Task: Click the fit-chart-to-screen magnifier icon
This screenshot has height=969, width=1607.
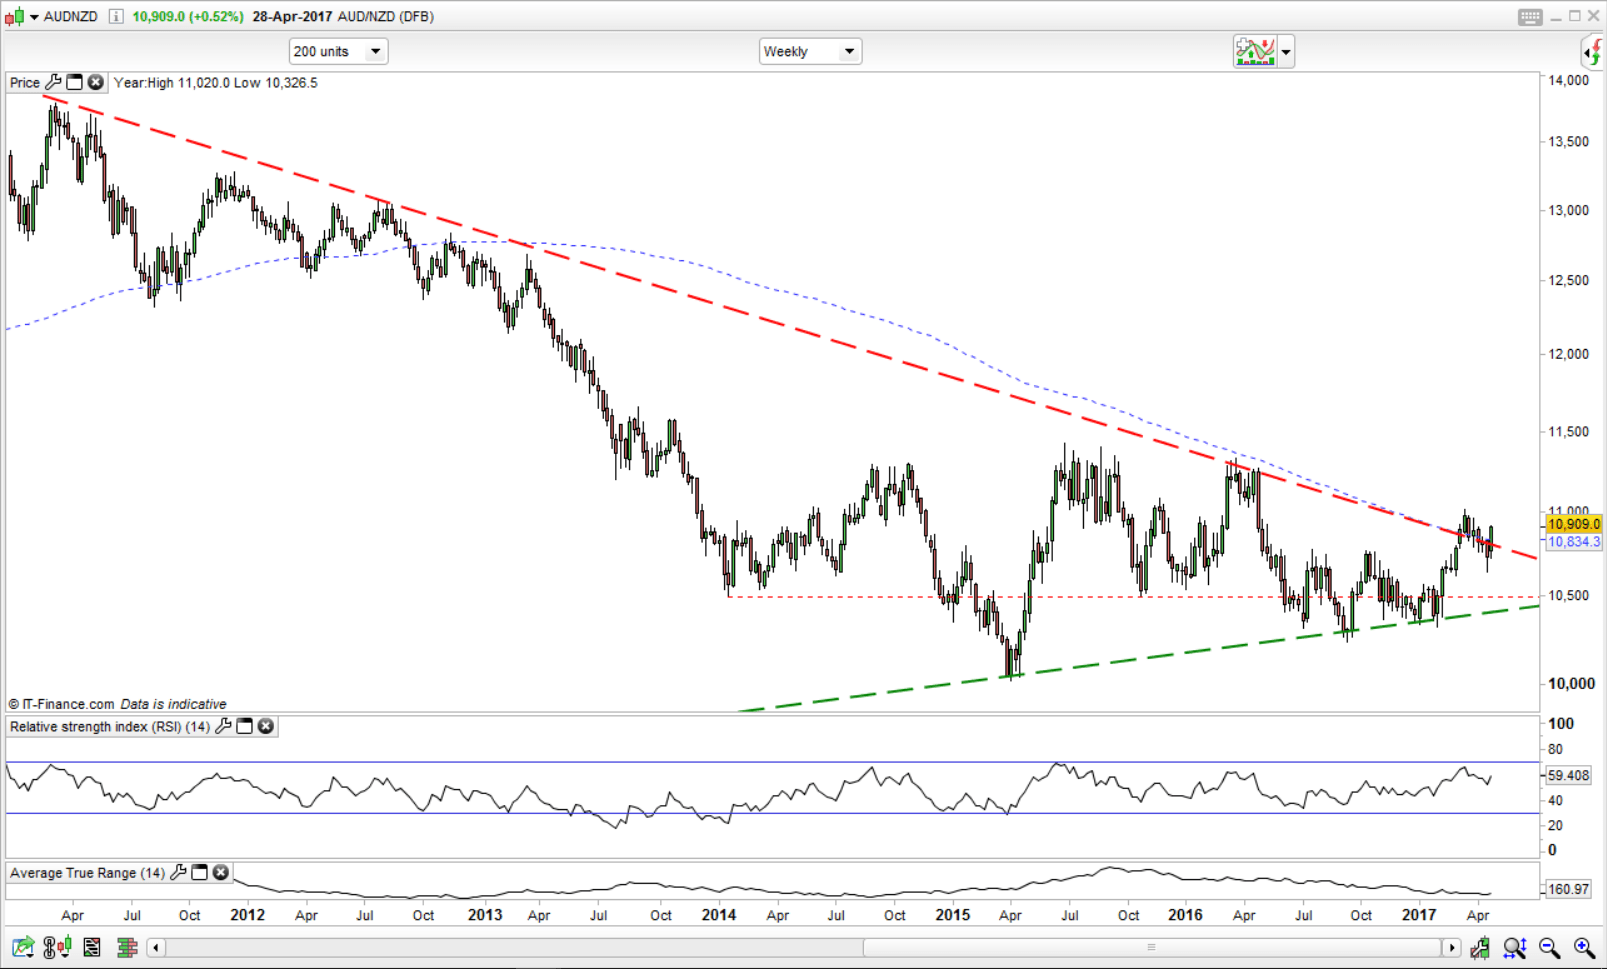Action: click(x=1513, y=947)
